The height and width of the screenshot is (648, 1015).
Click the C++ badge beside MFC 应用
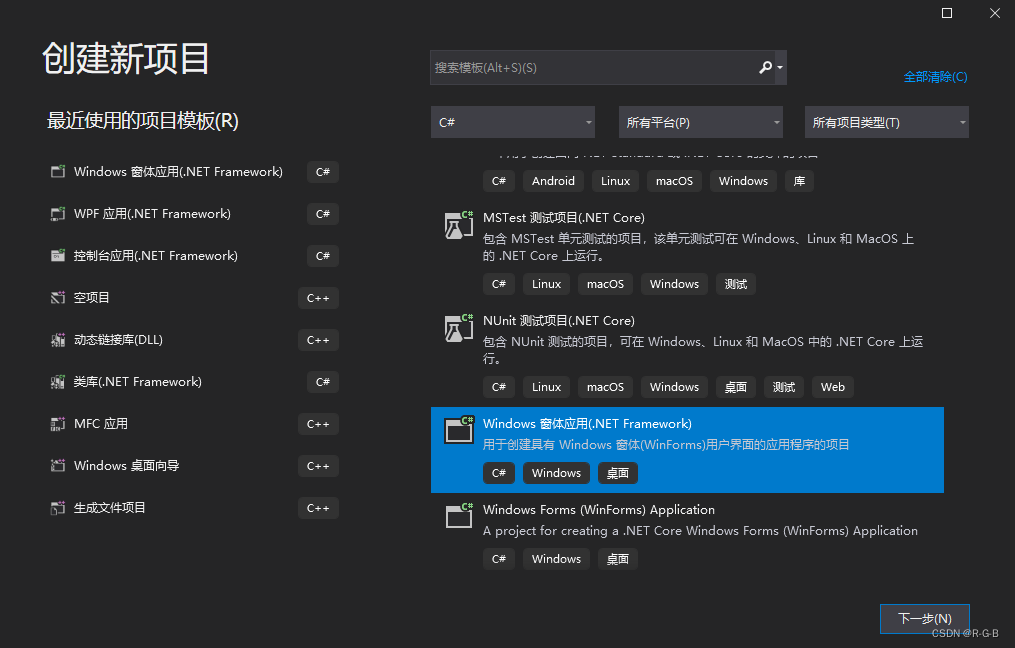pyautogui.click(x=318, y=424)
